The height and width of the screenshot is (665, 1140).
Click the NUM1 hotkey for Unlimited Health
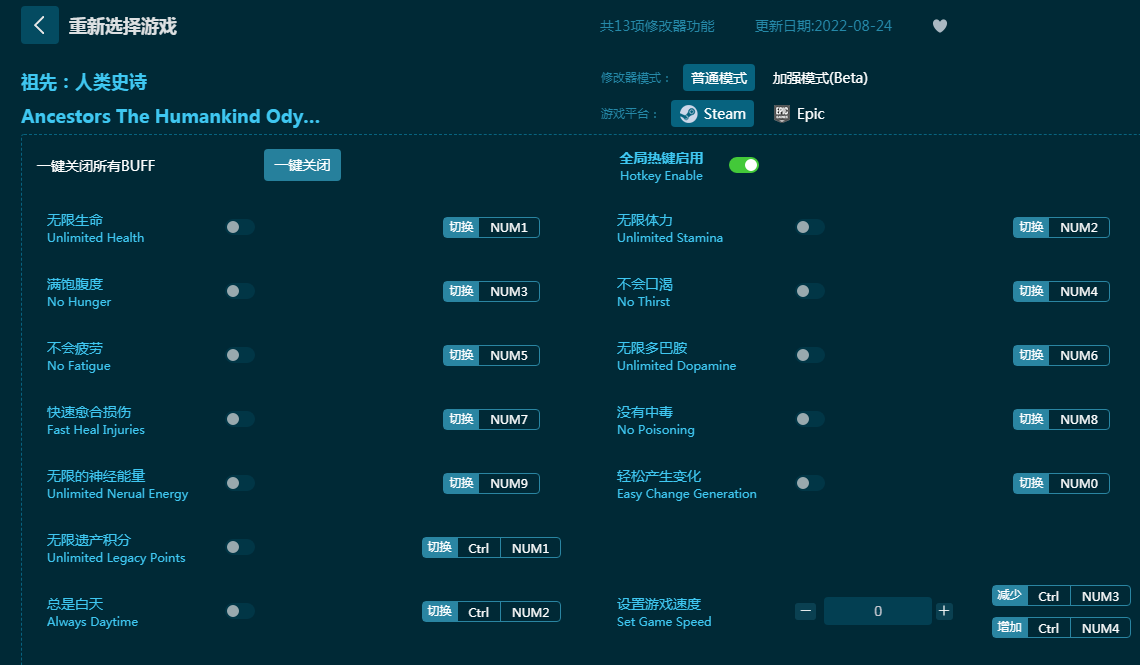pyautogui.click(x=509, y=227)
